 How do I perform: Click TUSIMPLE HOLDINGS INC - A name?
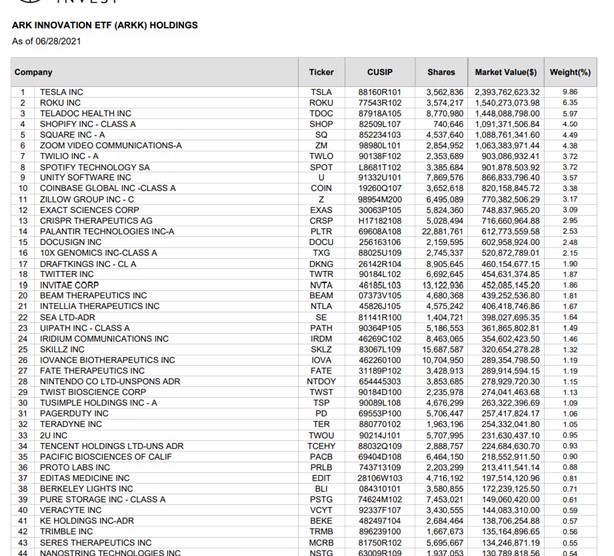(x=98, y=403)
